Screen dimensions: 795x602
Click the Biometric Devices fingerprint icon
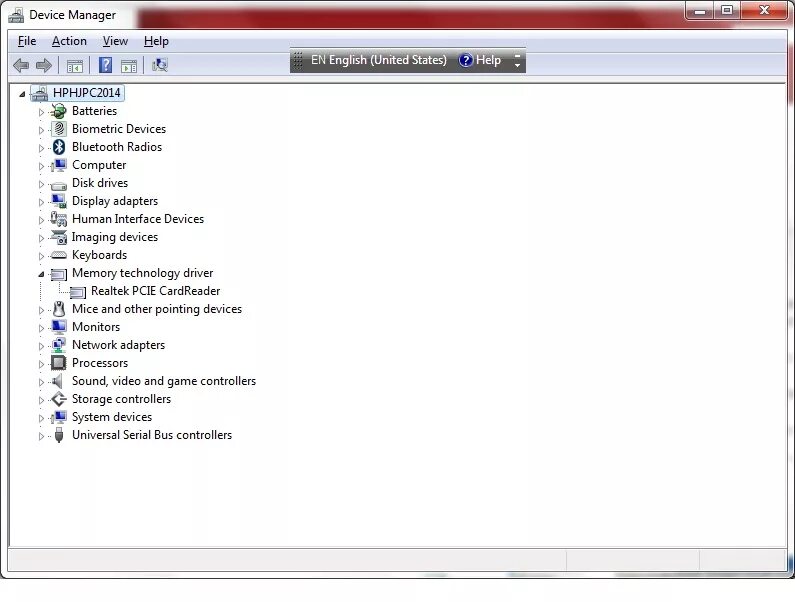(59, 129)
